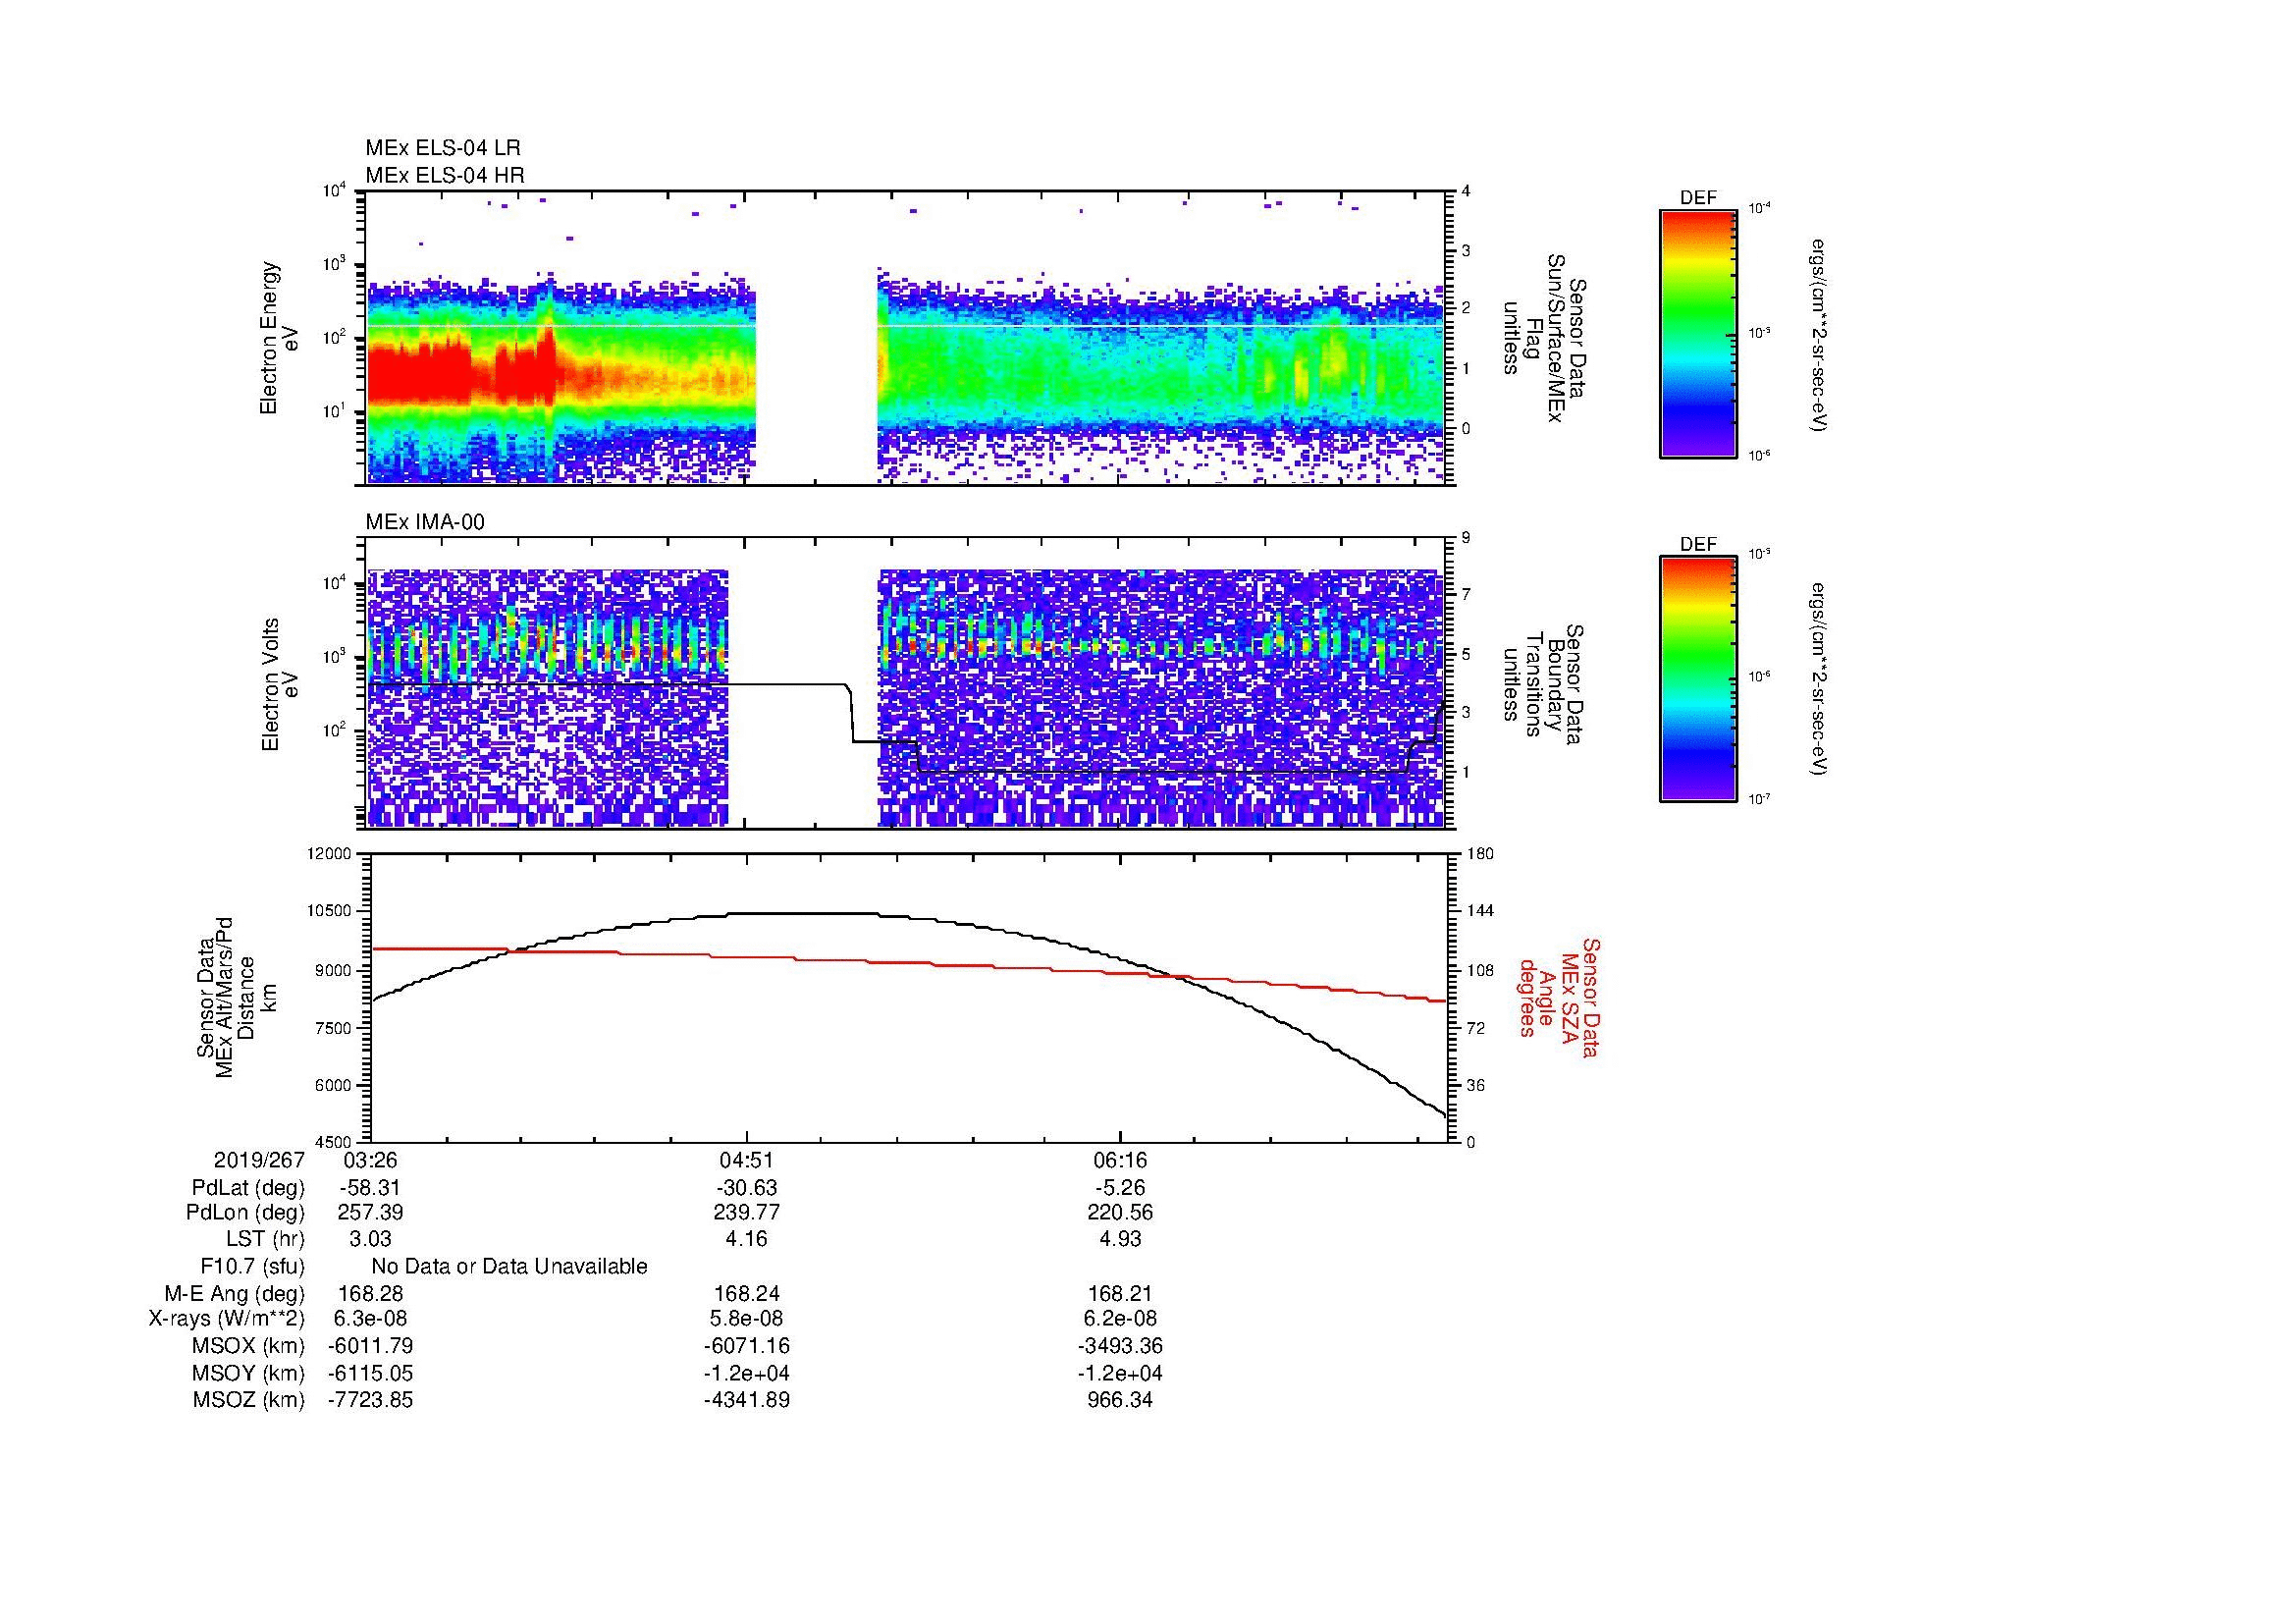Screen dimensions: 2296x1623
Task: Click the PdLat value -5.26
Action: tap(1120, 1188)
